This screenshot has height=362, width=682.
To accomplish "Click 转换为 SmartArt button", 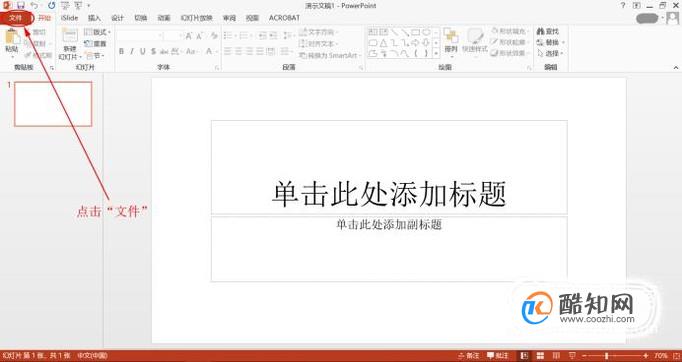I will tap(330, 56).
